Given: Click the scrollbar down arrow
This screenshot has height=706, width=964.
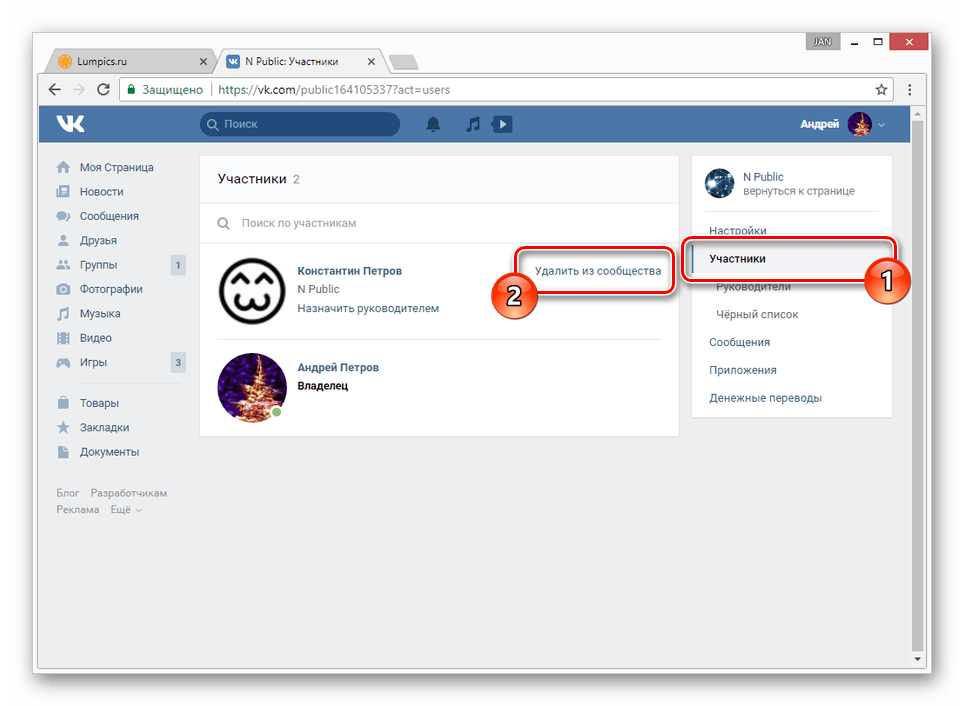Looking at the screenshot, I should (x=917, y=659).
